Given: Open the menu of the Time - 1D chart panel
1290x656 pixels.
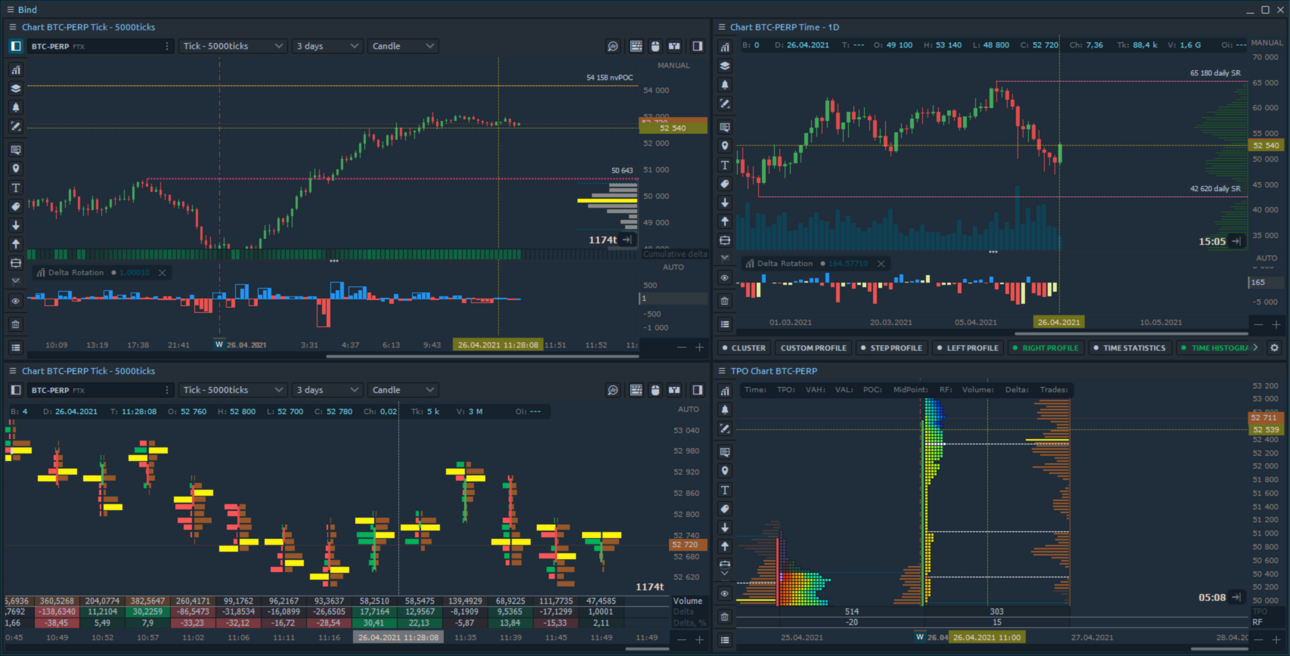Looking at the screenshot, I should (x=720, y=27).
